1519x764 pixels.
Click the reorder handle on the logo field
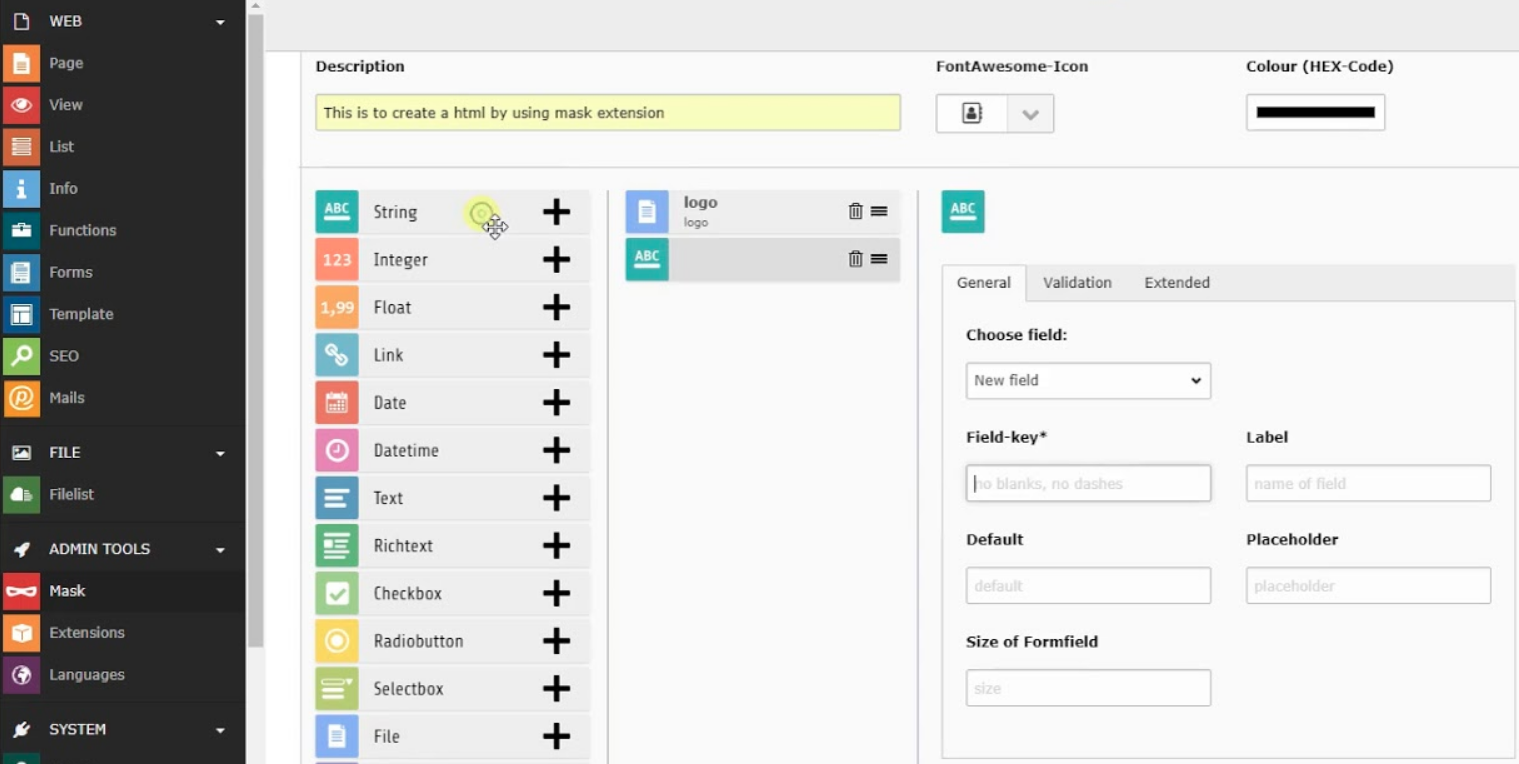tap(879, 211)
